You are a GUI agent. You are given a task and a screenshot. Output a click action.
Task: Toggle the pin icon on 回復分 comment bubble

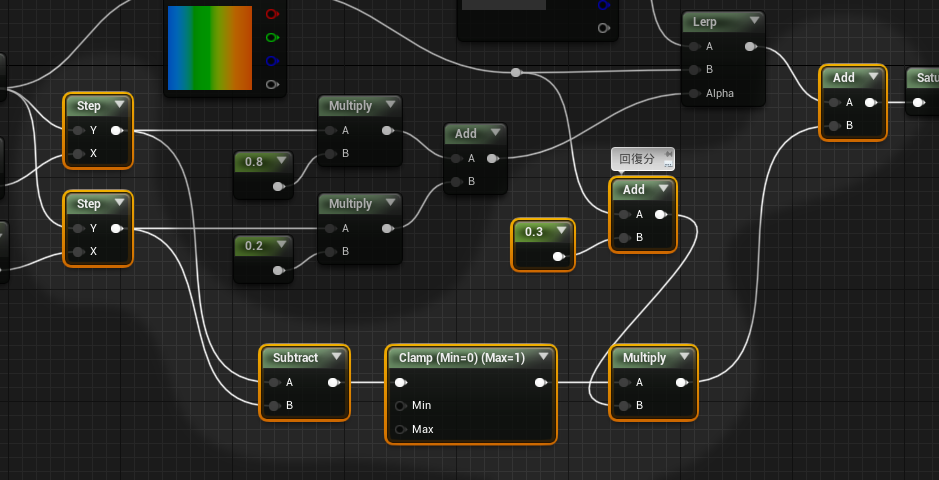click(x=668, y=155)
